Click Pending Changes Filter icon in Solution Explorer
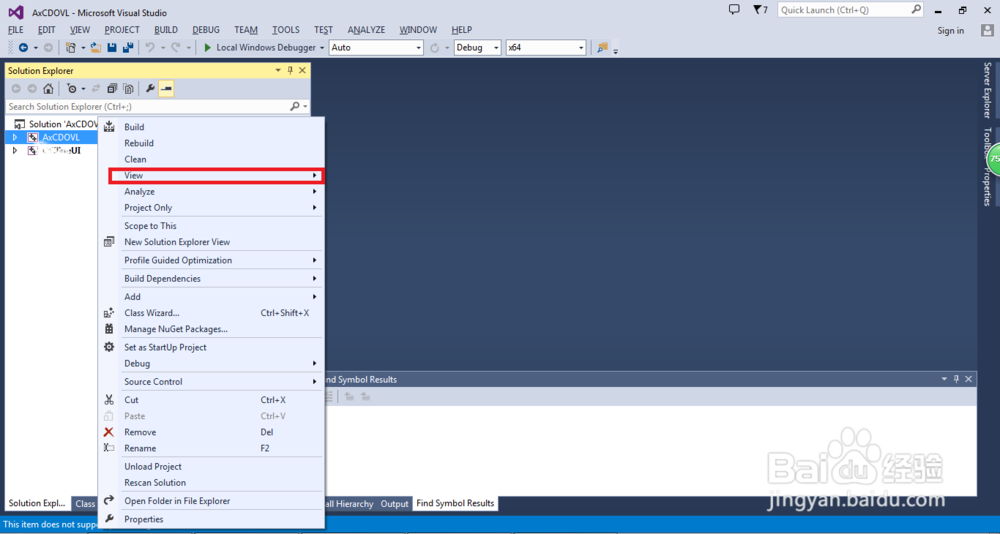This screenshot has height=534, width=1000. [72, 89]
